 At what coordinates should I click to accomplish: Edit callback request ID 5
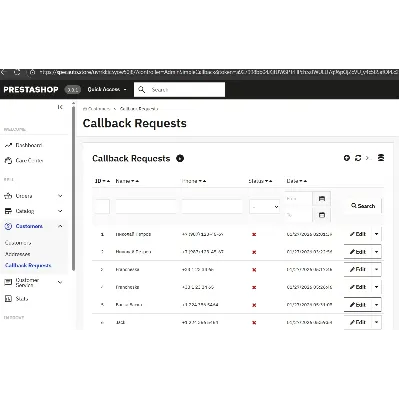pyautogui.click(x=358, y=305)
